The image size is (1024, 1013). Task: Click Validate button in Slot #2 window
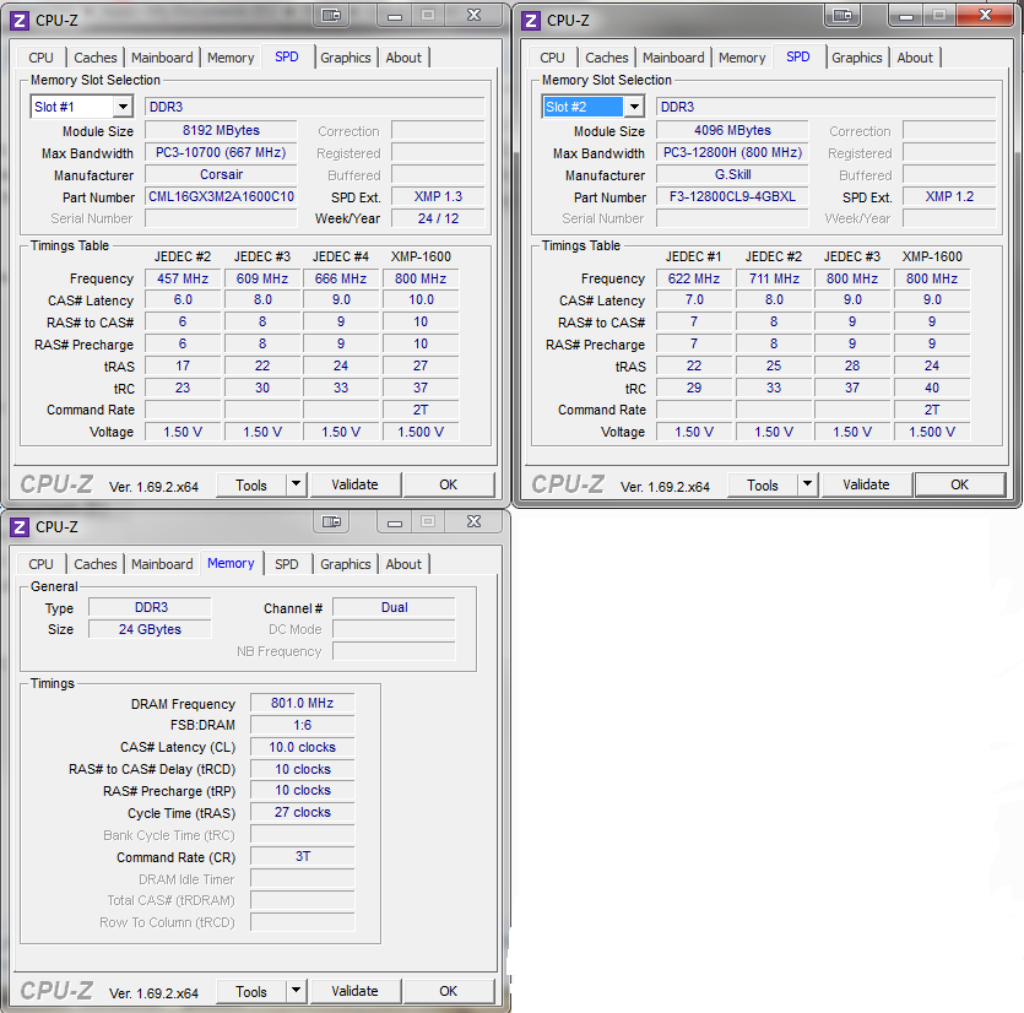click(x=866, y=485)
